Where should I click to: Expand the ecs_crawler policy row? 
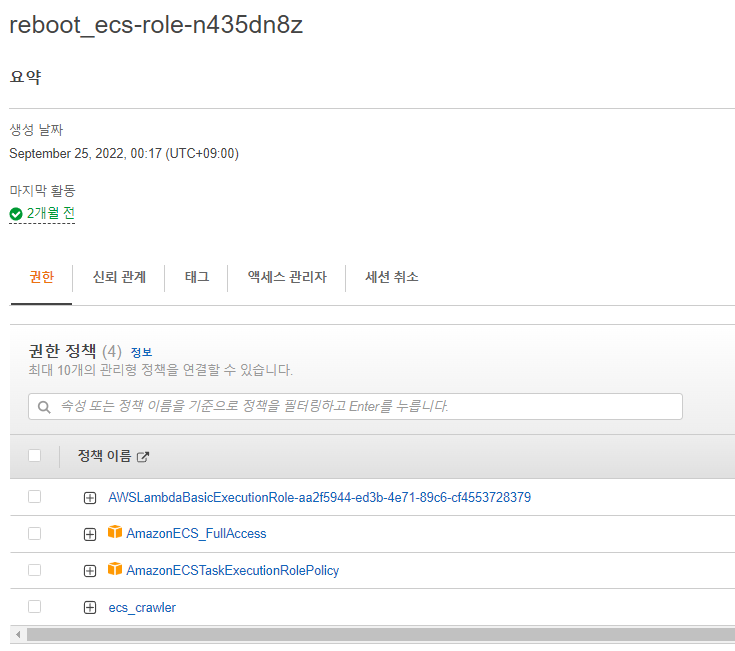(x=90, y=607)
